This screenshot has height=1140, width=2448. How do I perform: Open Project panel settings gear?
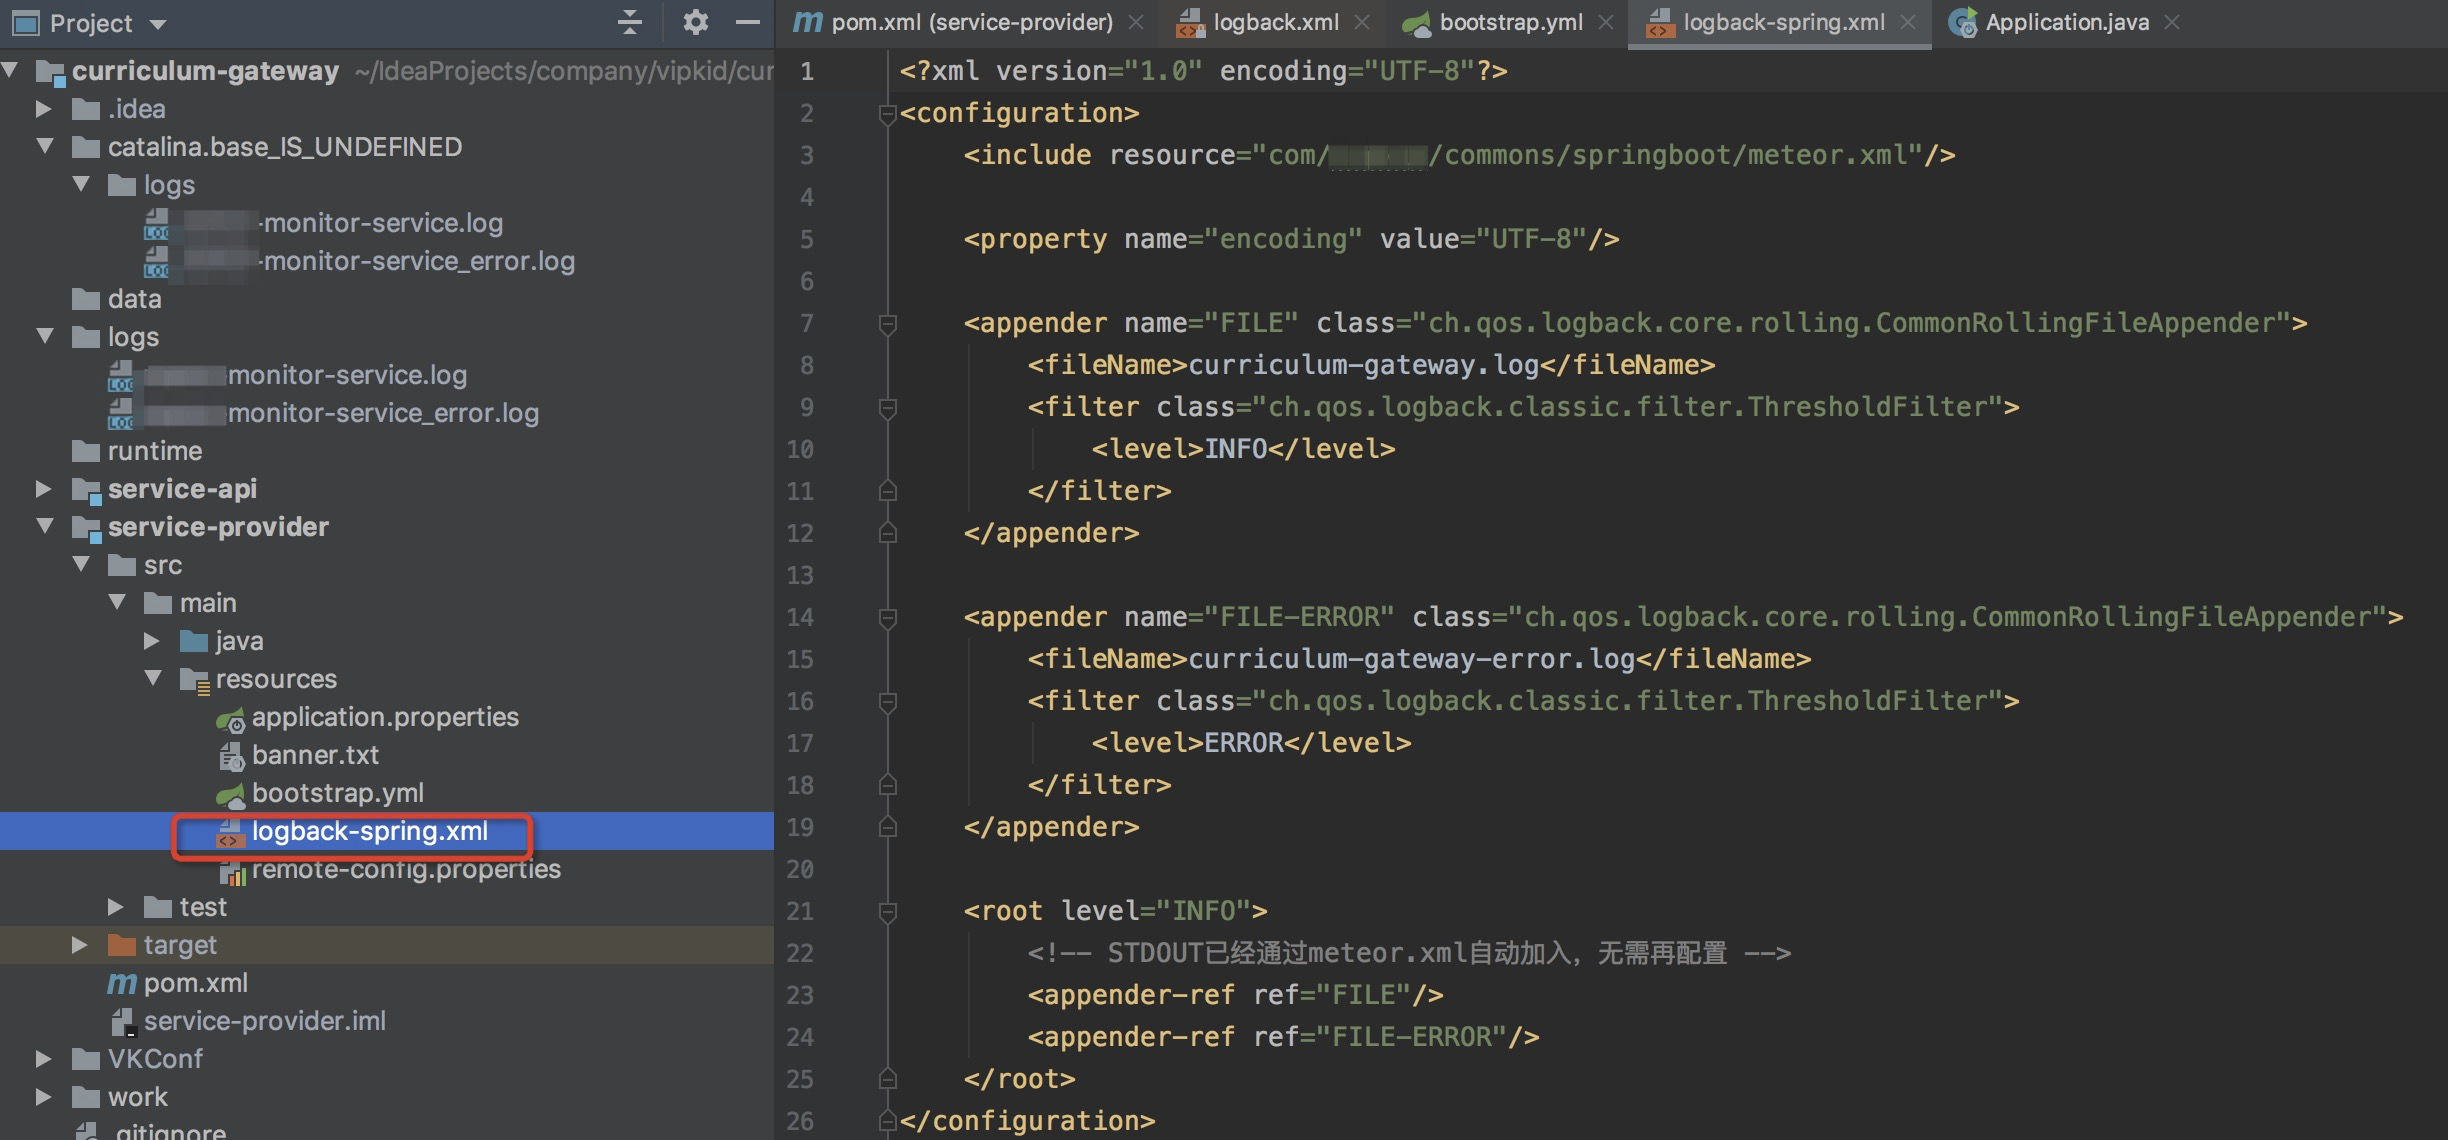click(x=695, y=22)
